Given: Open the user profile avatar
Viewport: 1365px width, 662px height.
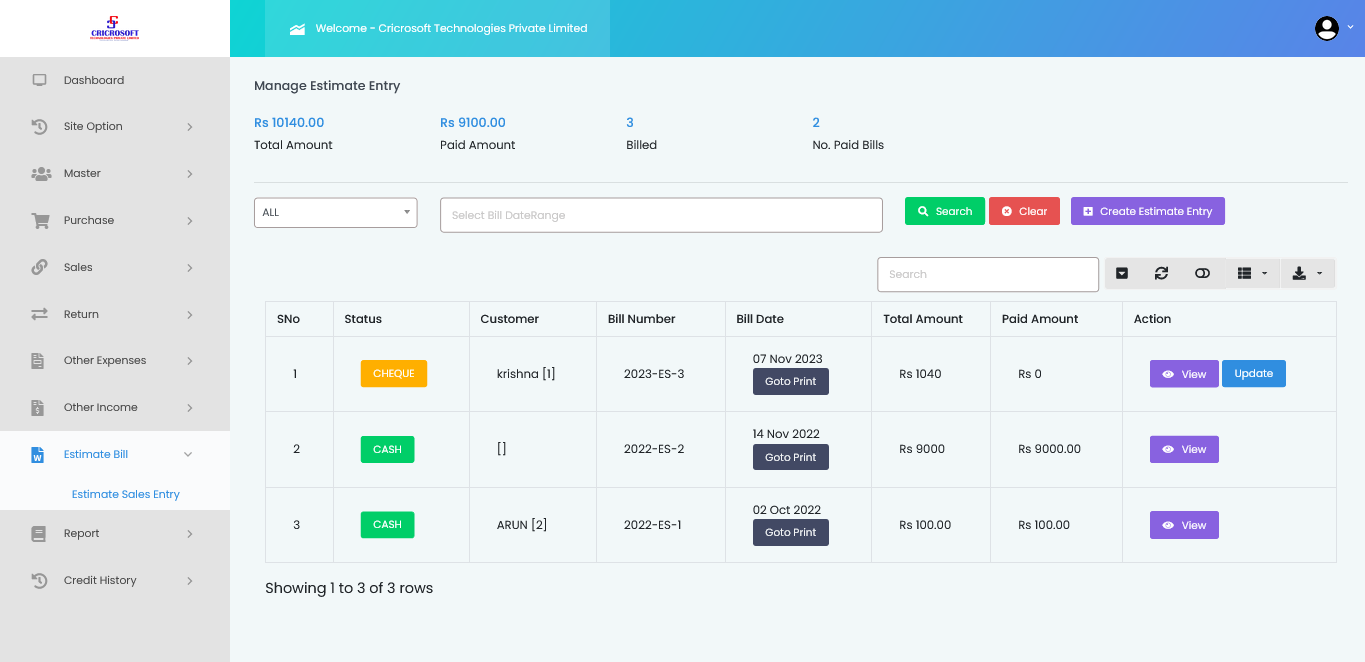Looking at the screenshot, I should point(1327,28).
